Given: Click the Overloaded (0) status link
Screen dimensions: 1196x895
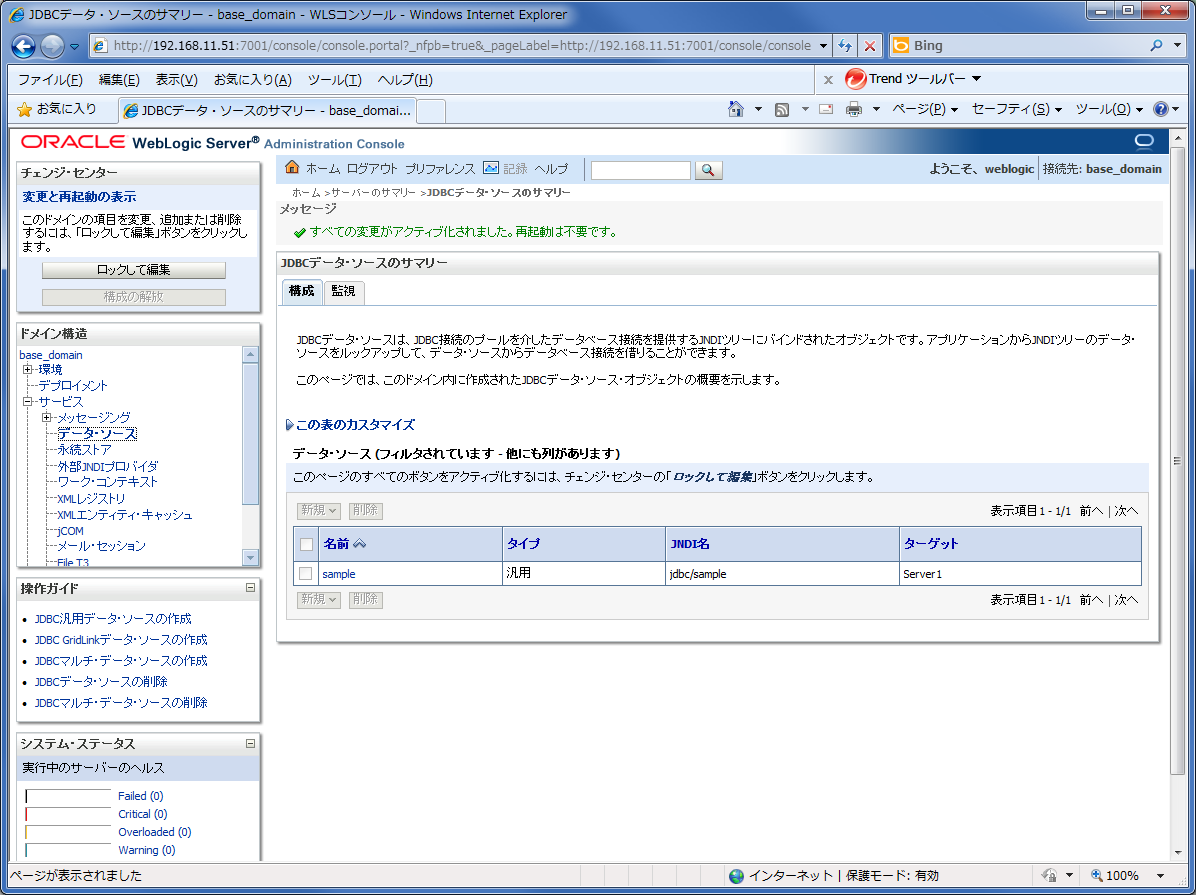Looking at the screenshot, I should [x=155, y=832].
